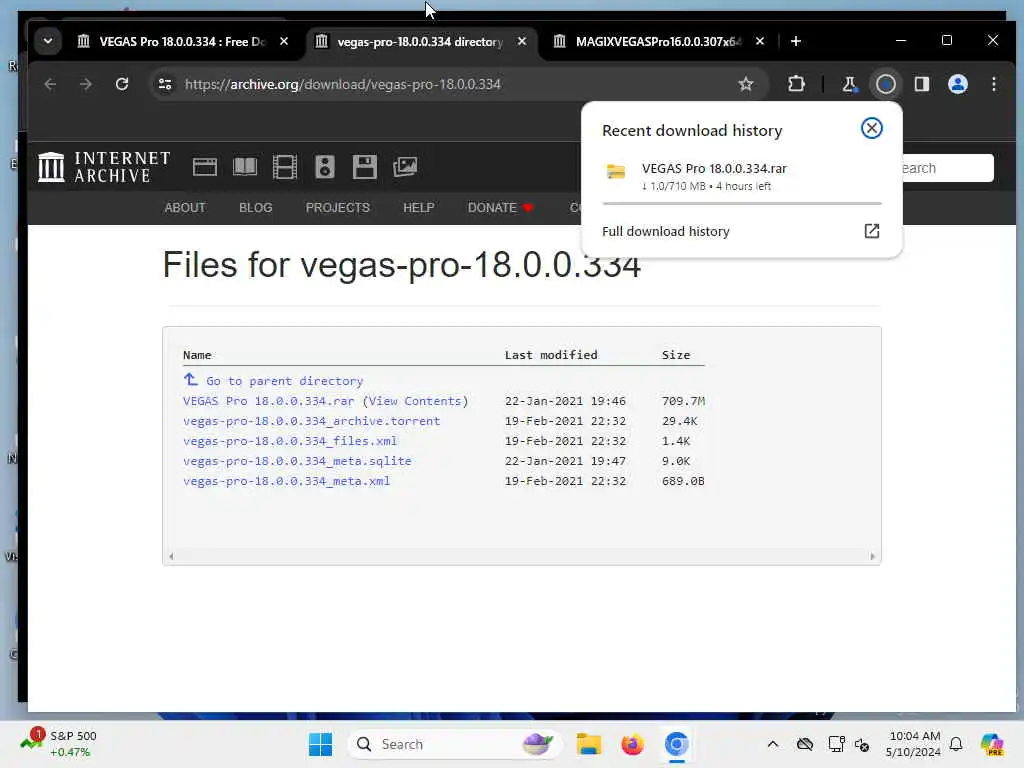
Task: Open the Chrome extensions puzzle icon
Action: 796,84
